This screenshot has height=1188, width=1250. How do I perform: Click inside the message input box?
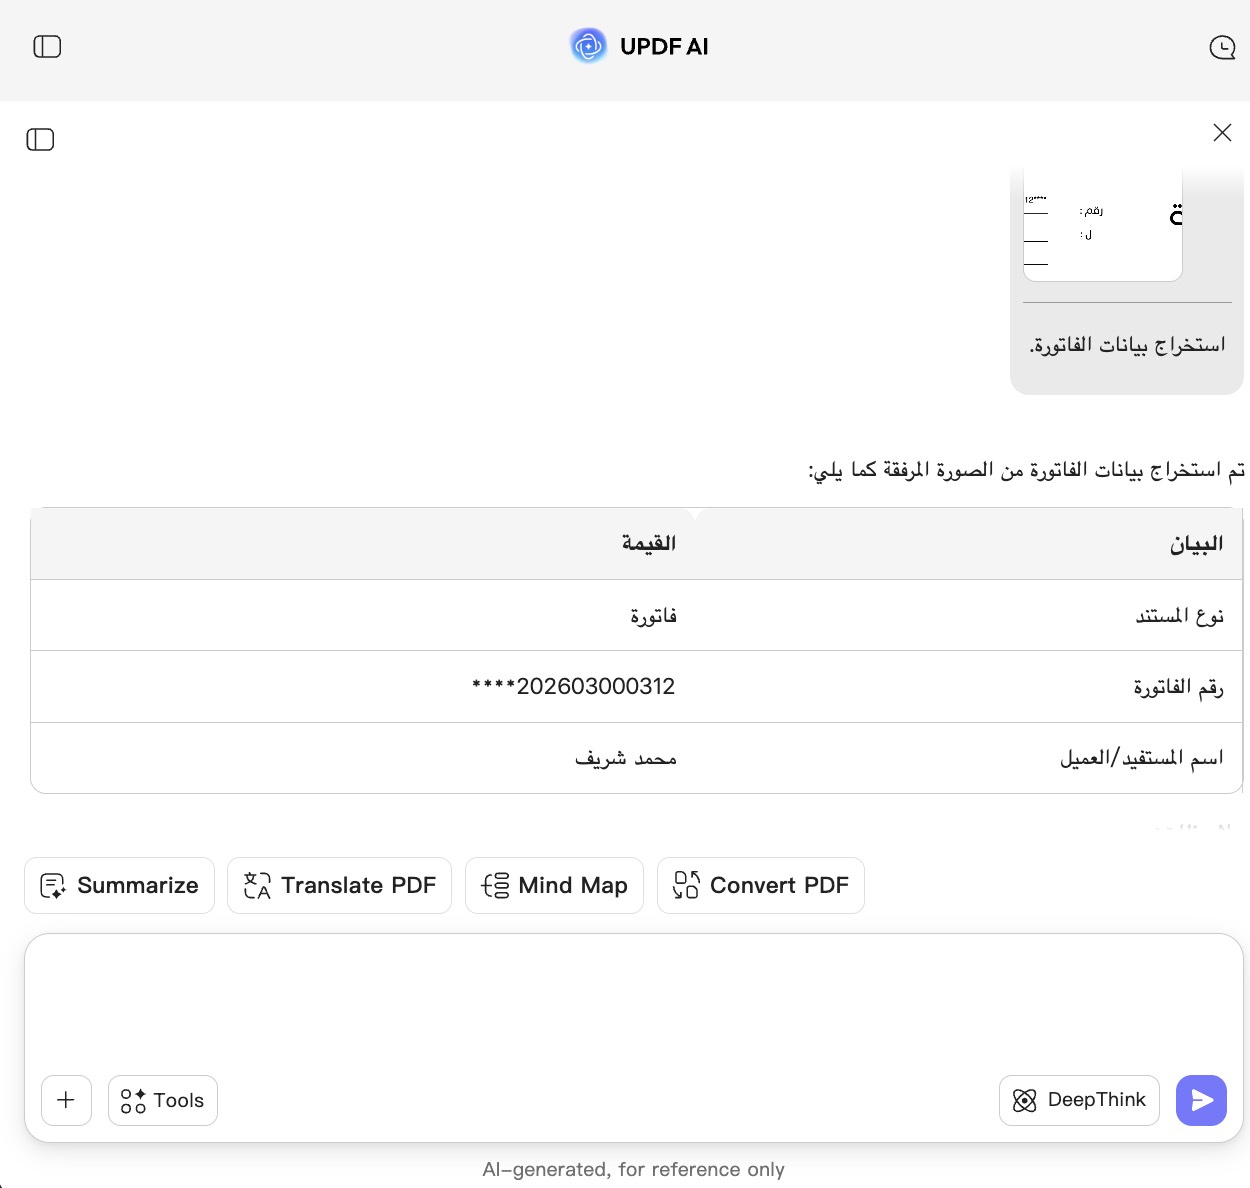pyautogui.click(x=630, y=1000)
